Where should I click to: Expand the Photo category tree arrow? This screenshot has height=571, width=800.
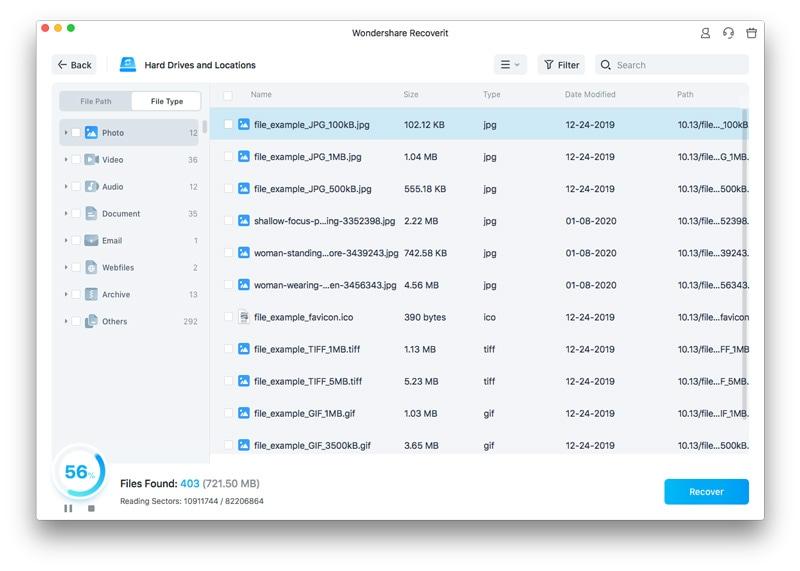[66, 133]
